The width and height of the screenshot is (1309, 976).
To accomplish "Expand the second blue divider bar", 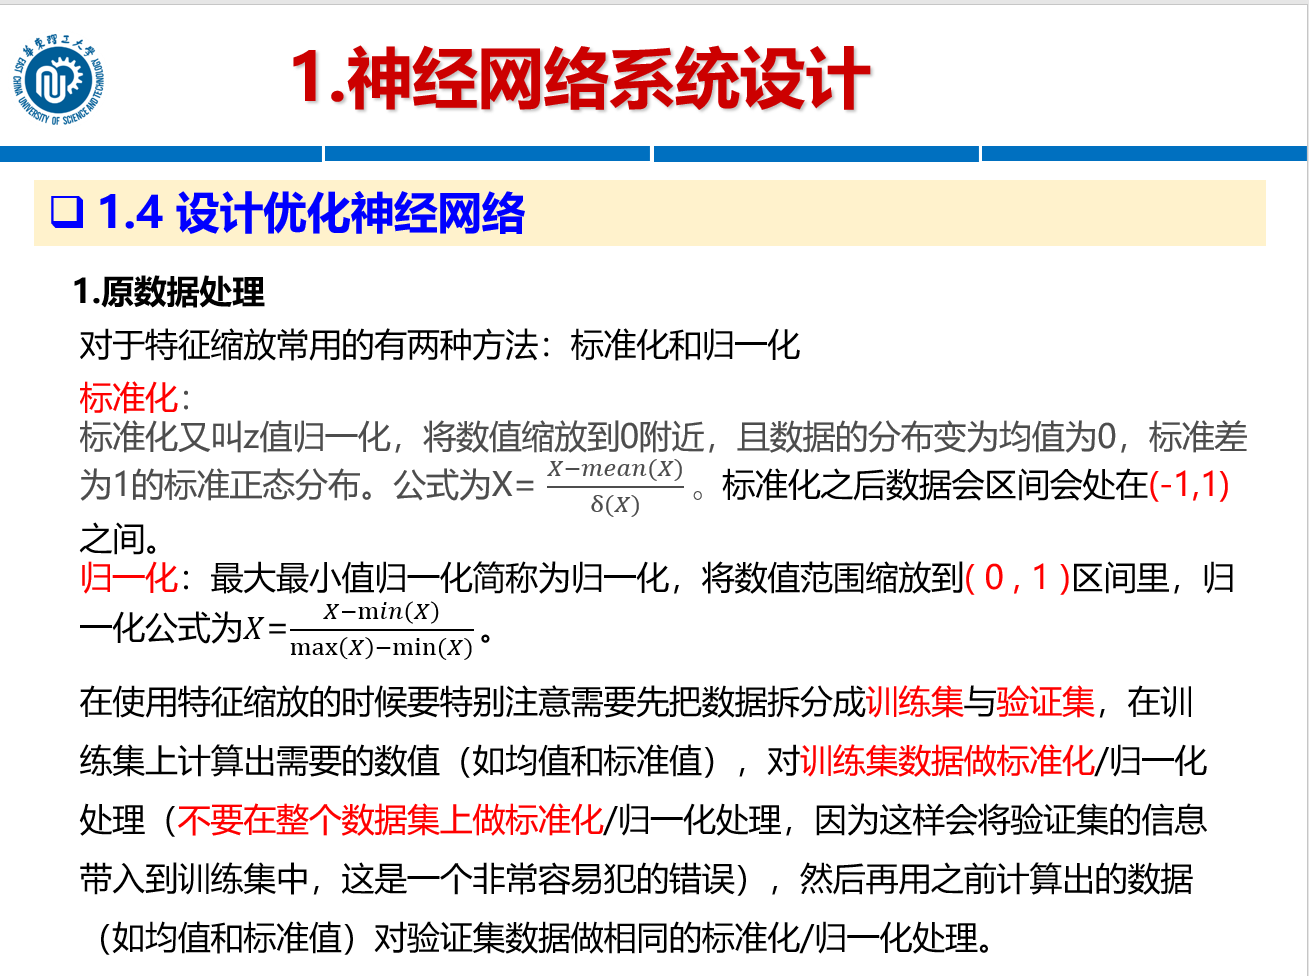I will click(x=485, y=156).
